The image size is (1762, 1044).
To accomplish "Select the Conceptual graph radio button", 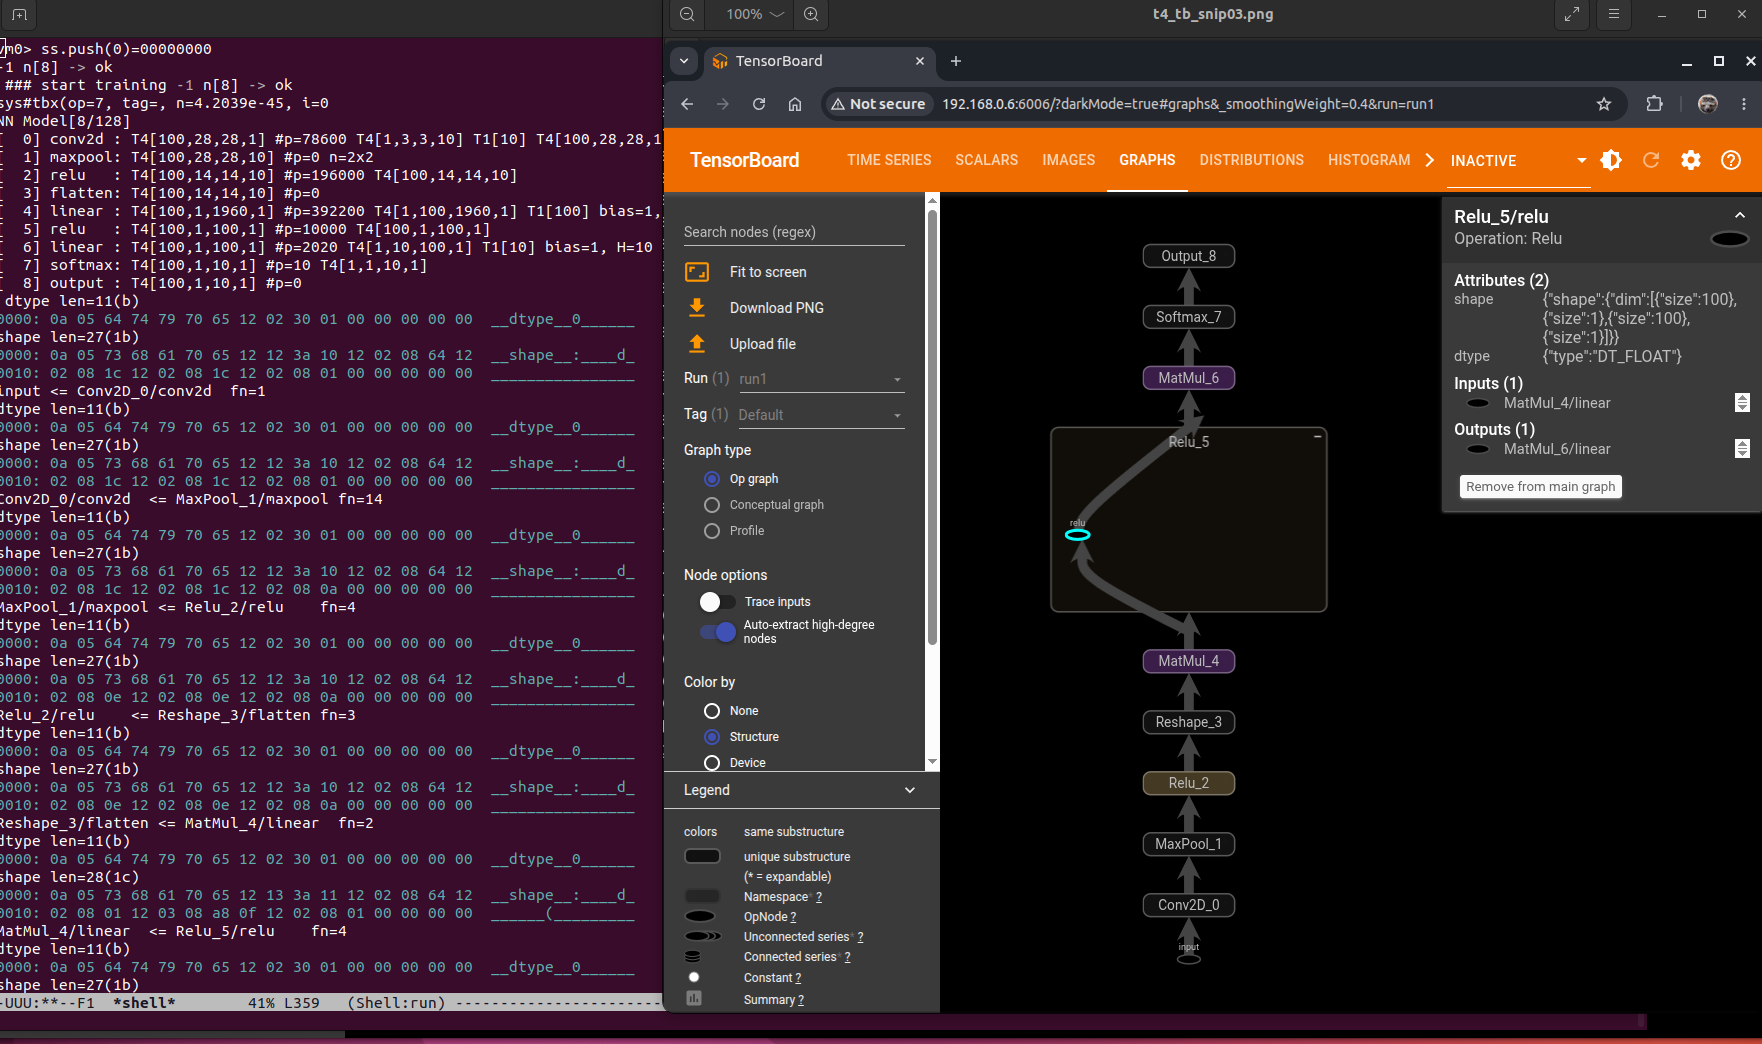I will coord(712,505).
